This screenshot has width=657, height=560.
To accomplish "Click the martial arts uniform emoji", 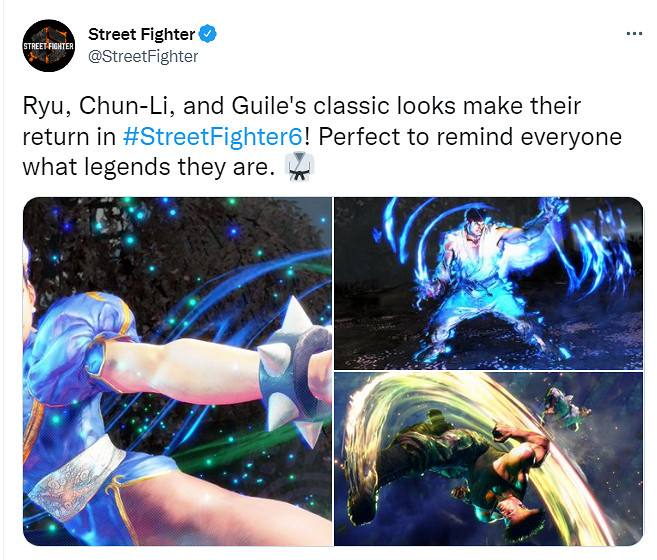I will click(299, 167).
